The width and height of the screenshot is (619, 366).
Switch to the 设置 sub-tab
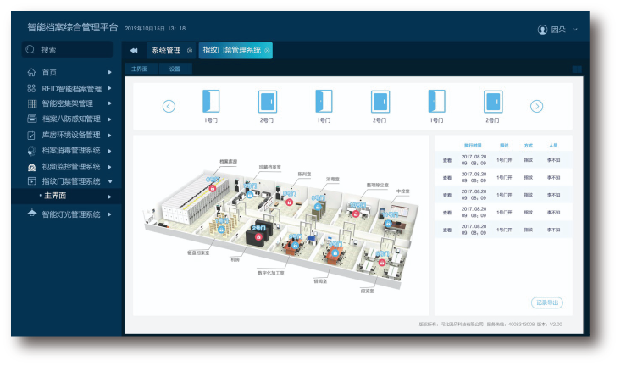pos(174,69)
